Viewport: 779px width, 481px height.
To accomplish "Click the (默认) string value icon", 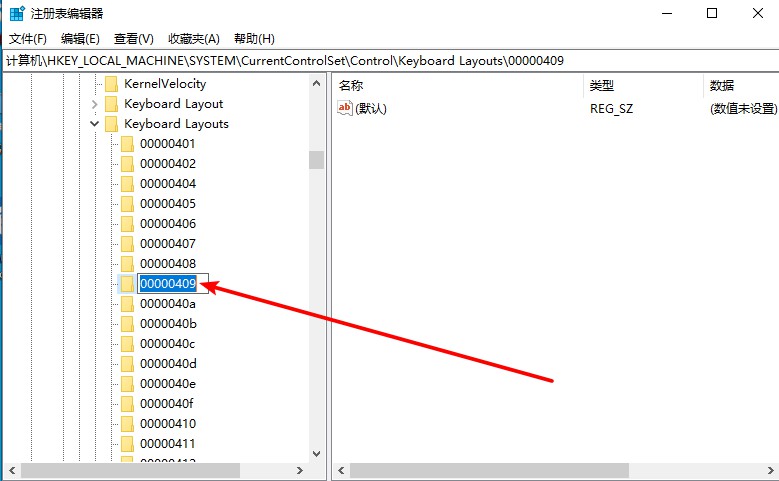I will click(344, 108).
